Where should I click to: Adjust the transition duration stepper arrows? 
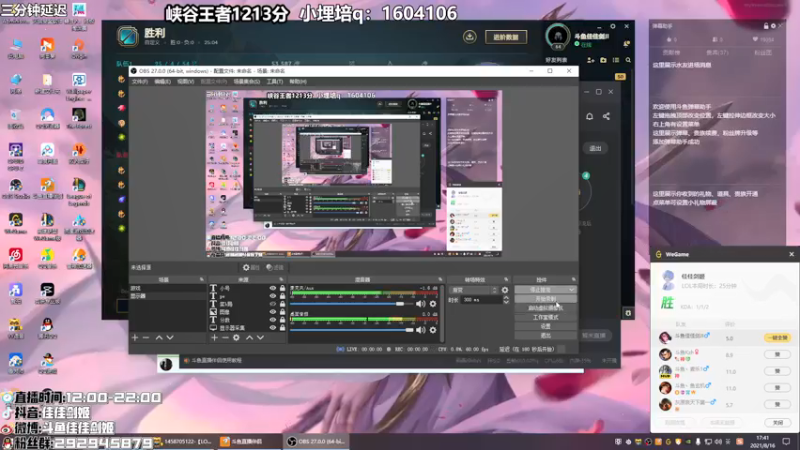coord(506,300)
